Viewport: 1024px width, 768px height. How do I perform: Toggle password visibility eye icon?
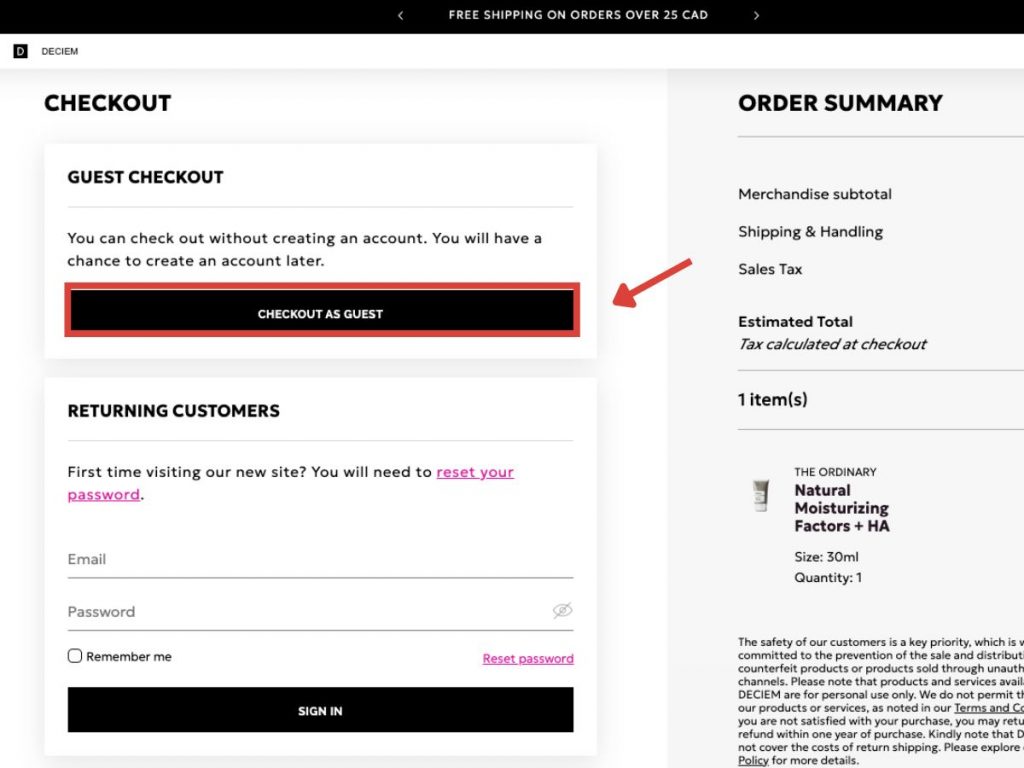tap(562, 611)
